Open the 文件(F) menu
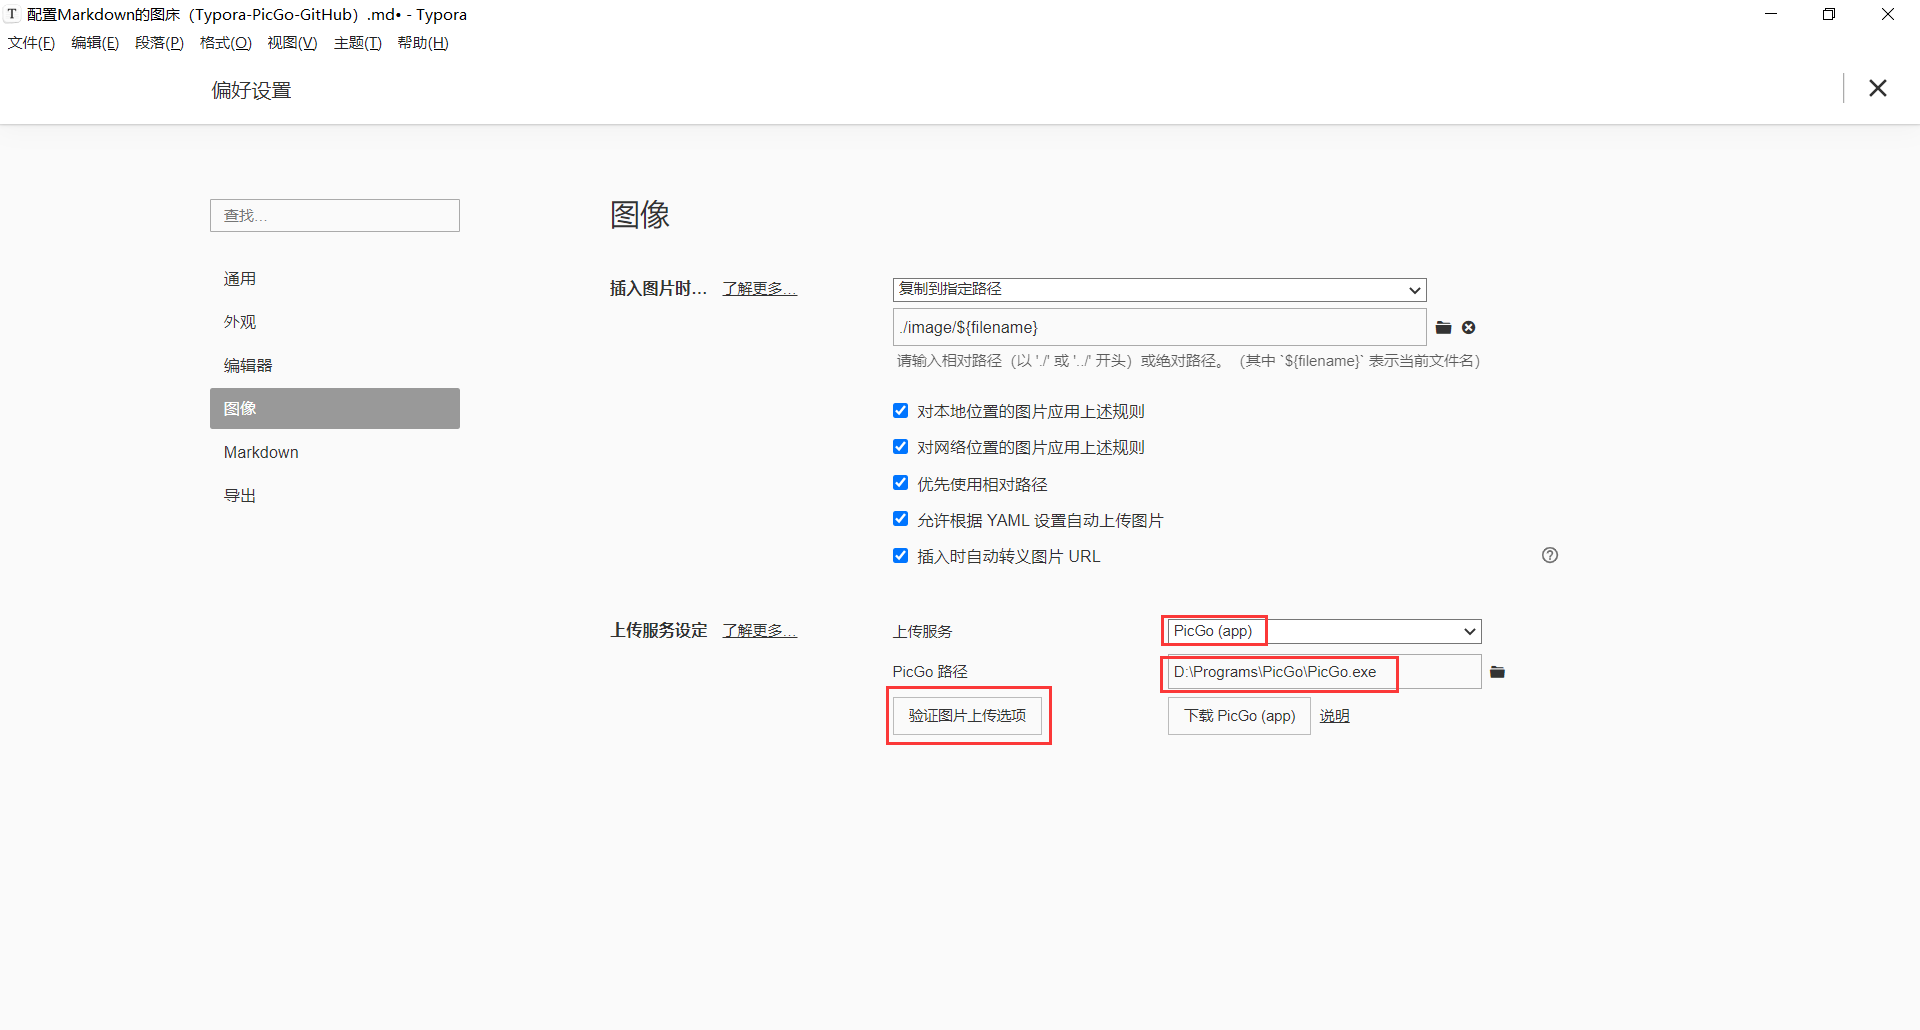The height and width of the screenshot is (1030, 1920). (31, 43)
